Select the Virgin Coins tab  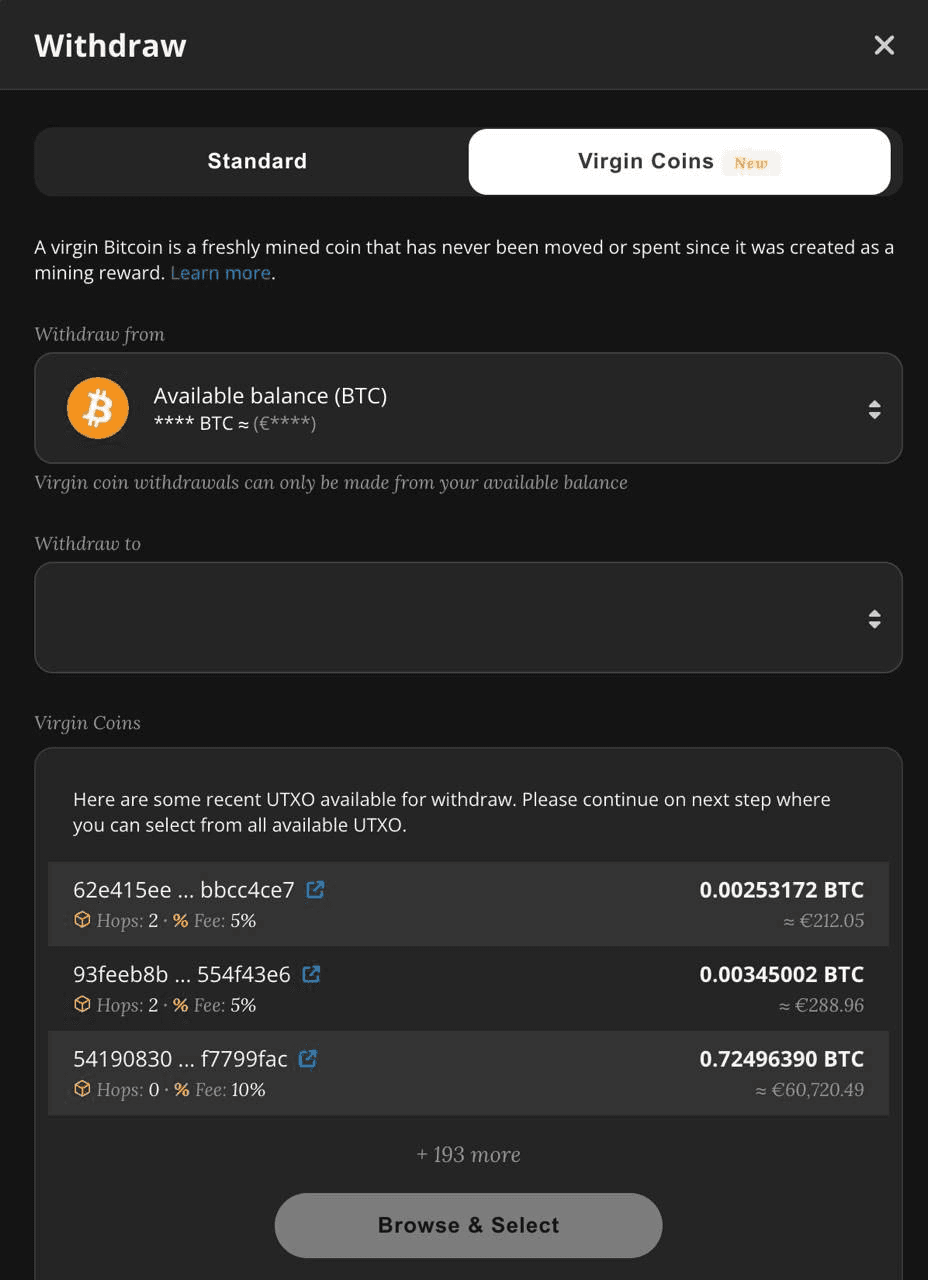(646, 161)
